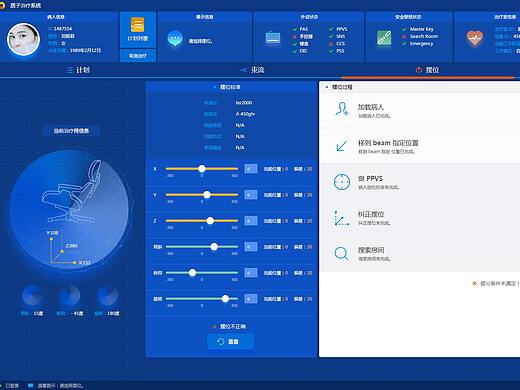Switch to the 计划 tab
Screen dimensions: 520x390
coord(78,70)
